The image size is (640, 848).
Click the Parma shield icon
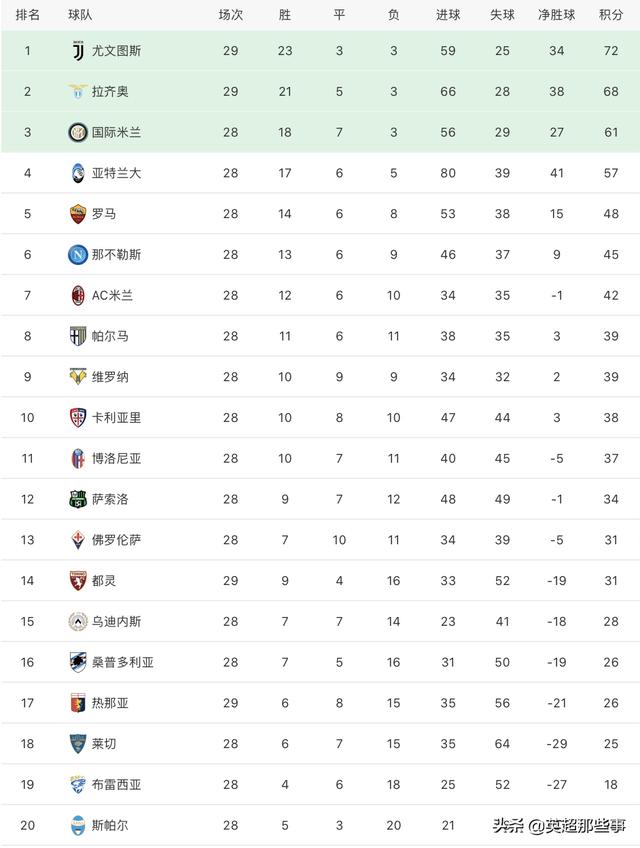click(78, 336)
